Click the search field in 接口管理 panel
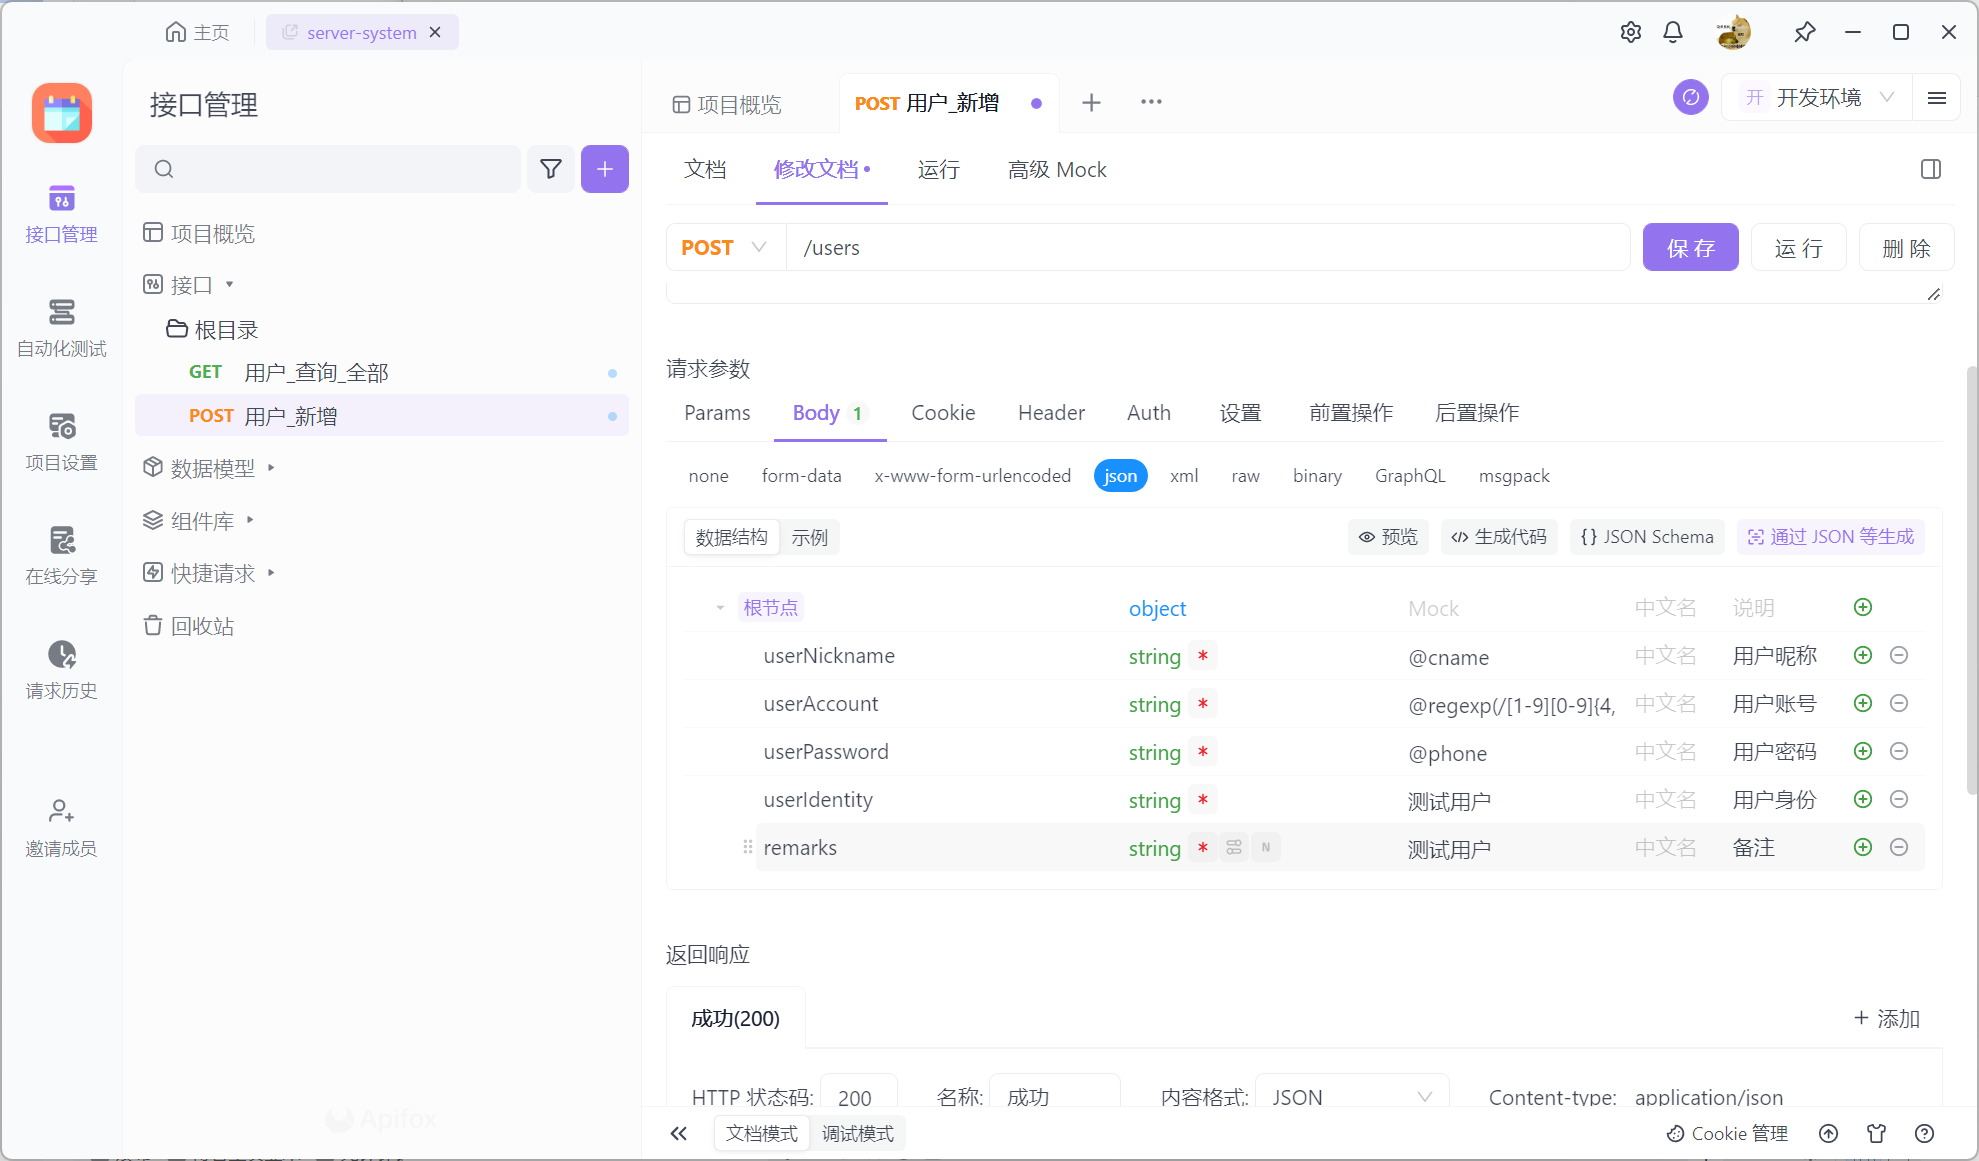 point(328,169)
